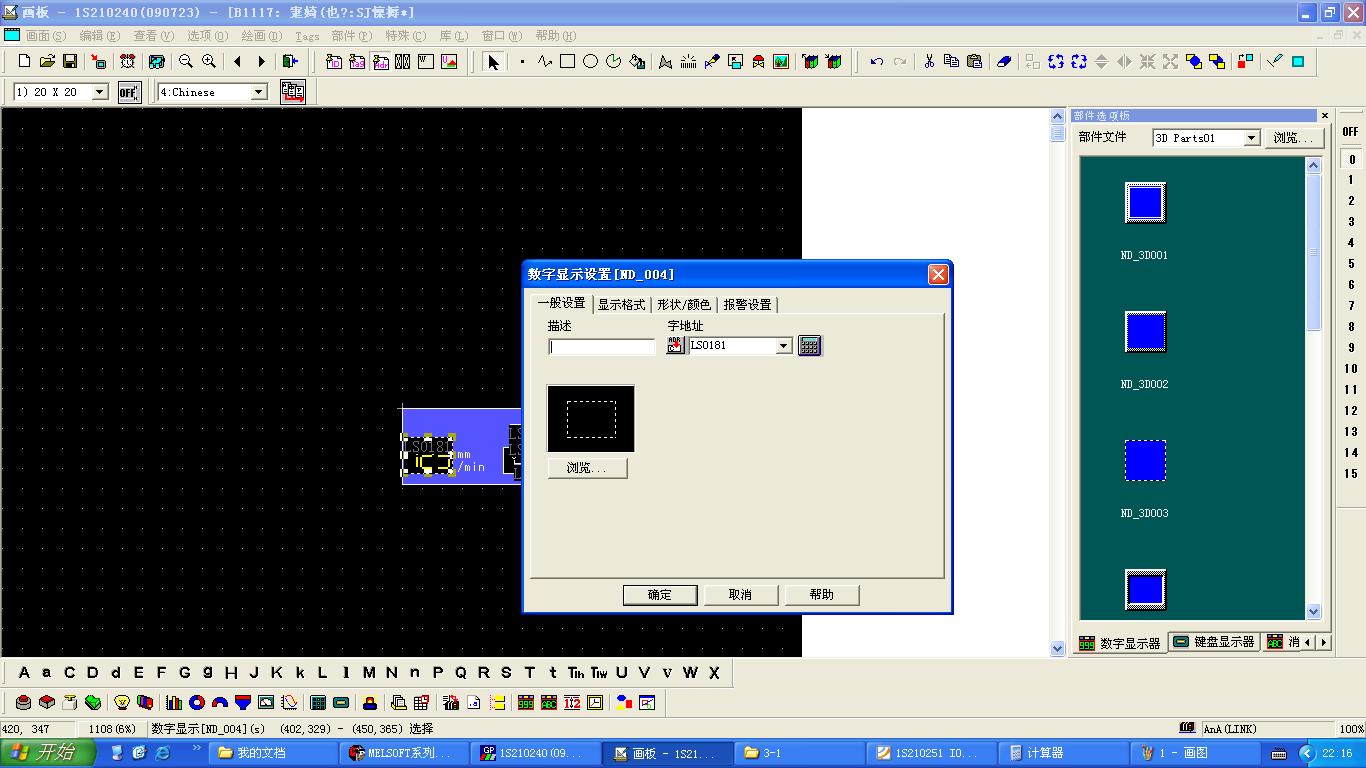1366x768 pixels.
Task: Click the scissors cut icon
Action: click(x=929, y=62)
